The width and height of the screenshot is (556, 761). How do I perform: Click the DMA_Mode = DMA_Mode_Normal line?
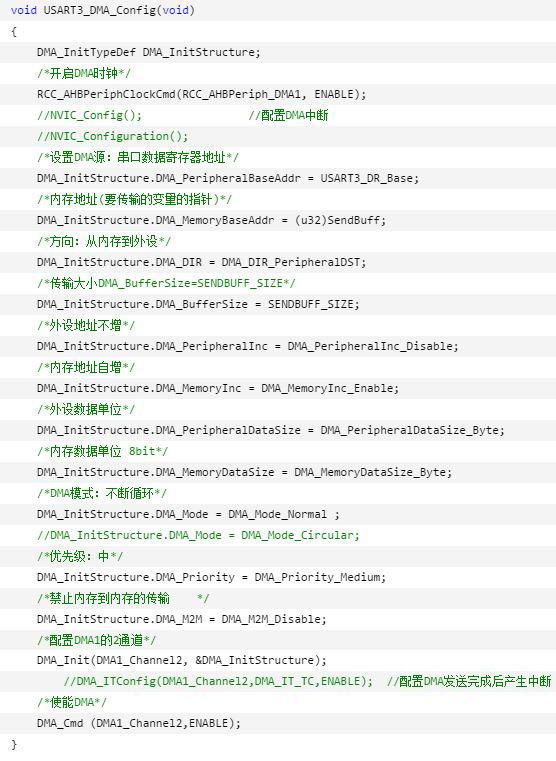(x=188, y=514)
